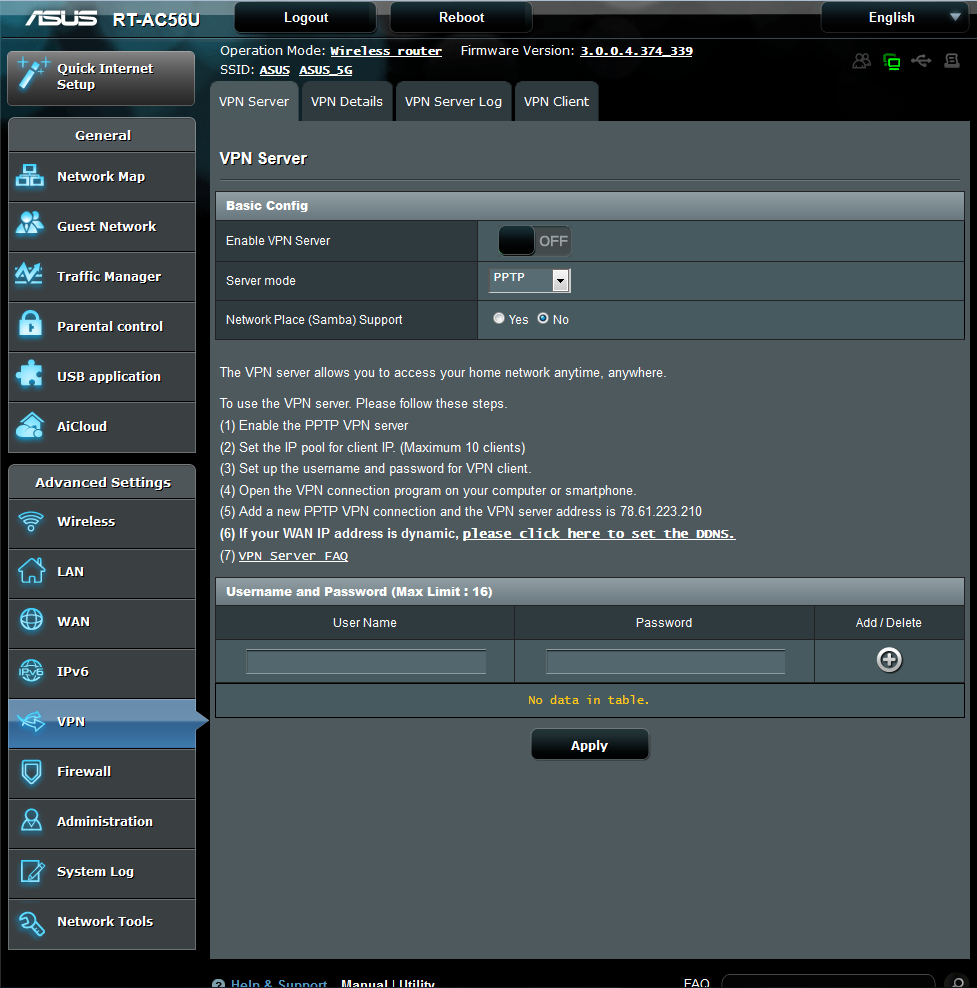Click the IPv6 globe icon

coord(31,671)
